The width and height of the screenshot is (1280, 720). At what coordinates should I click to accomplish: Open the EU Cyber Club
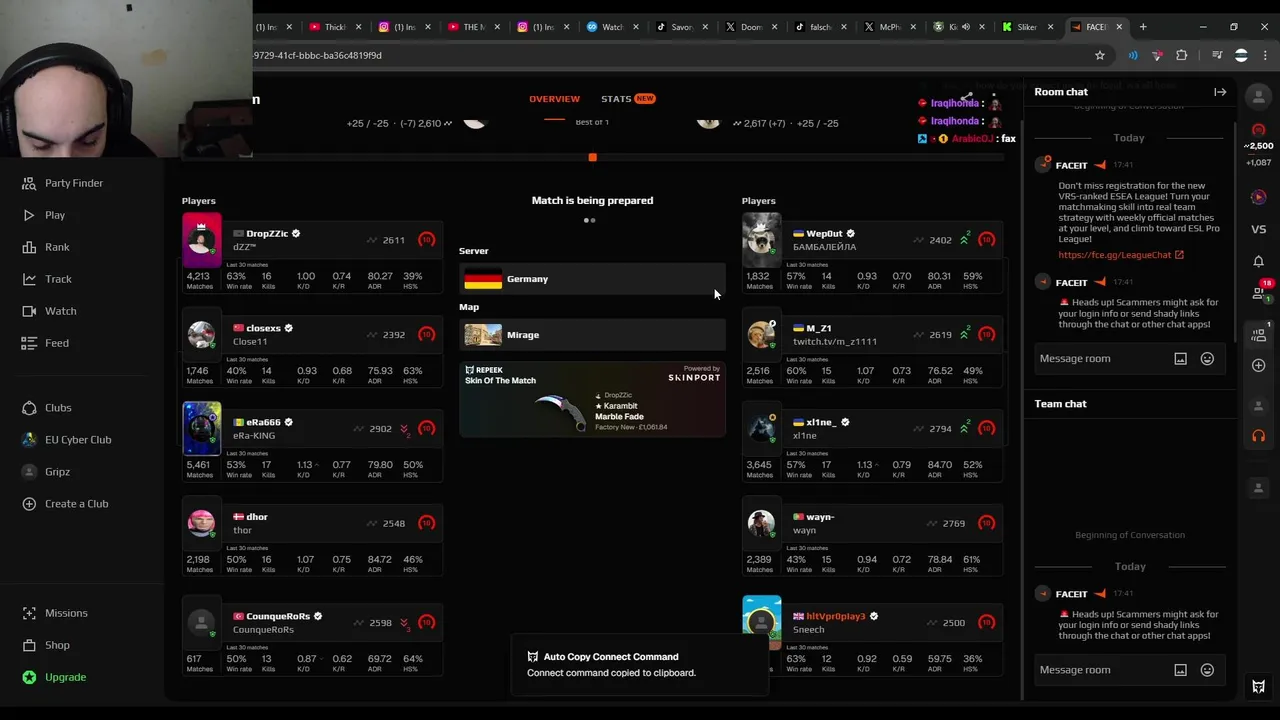67,440
